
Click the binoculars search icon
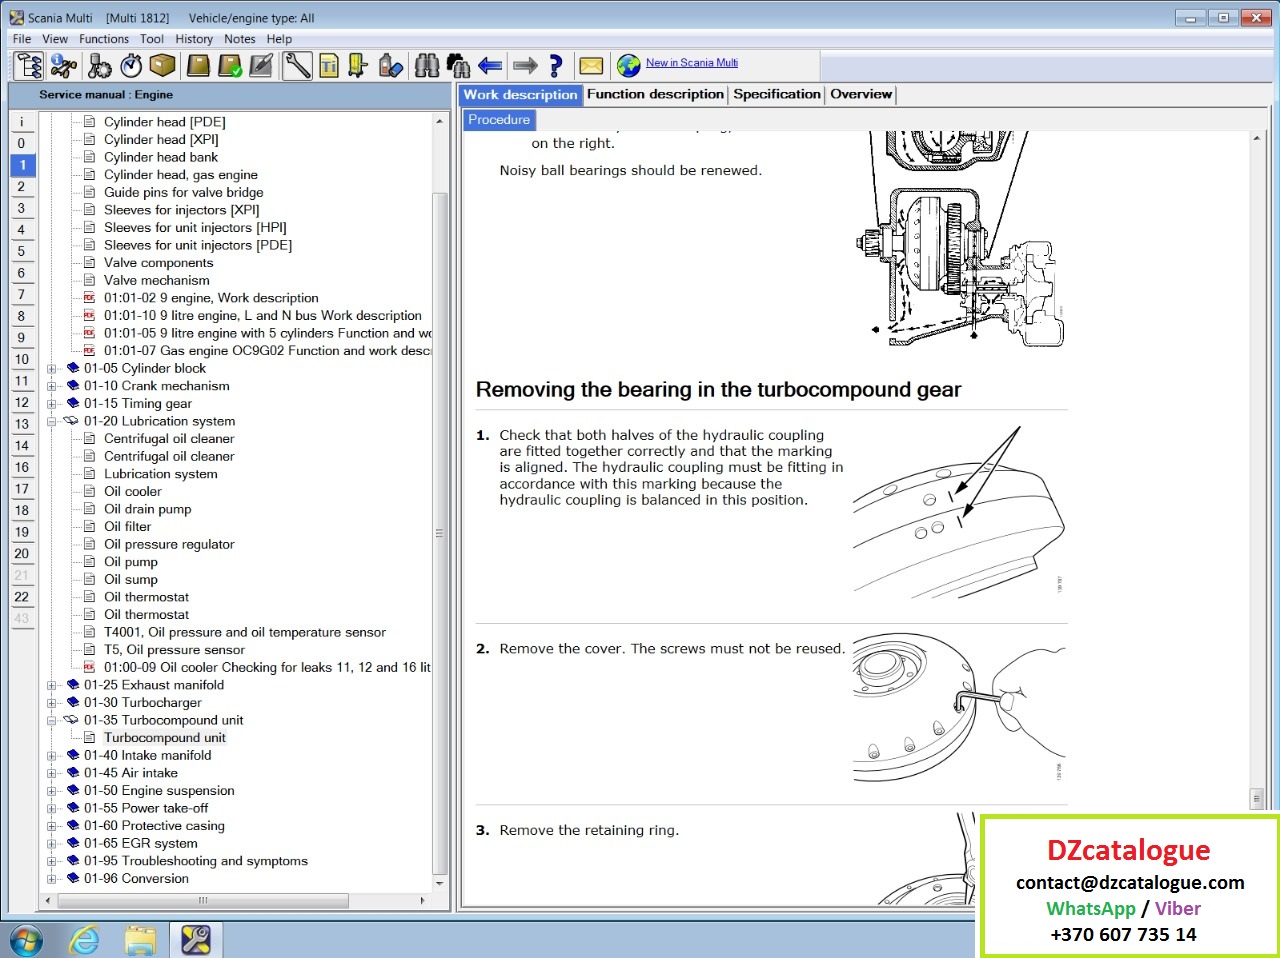pos(427,66)
